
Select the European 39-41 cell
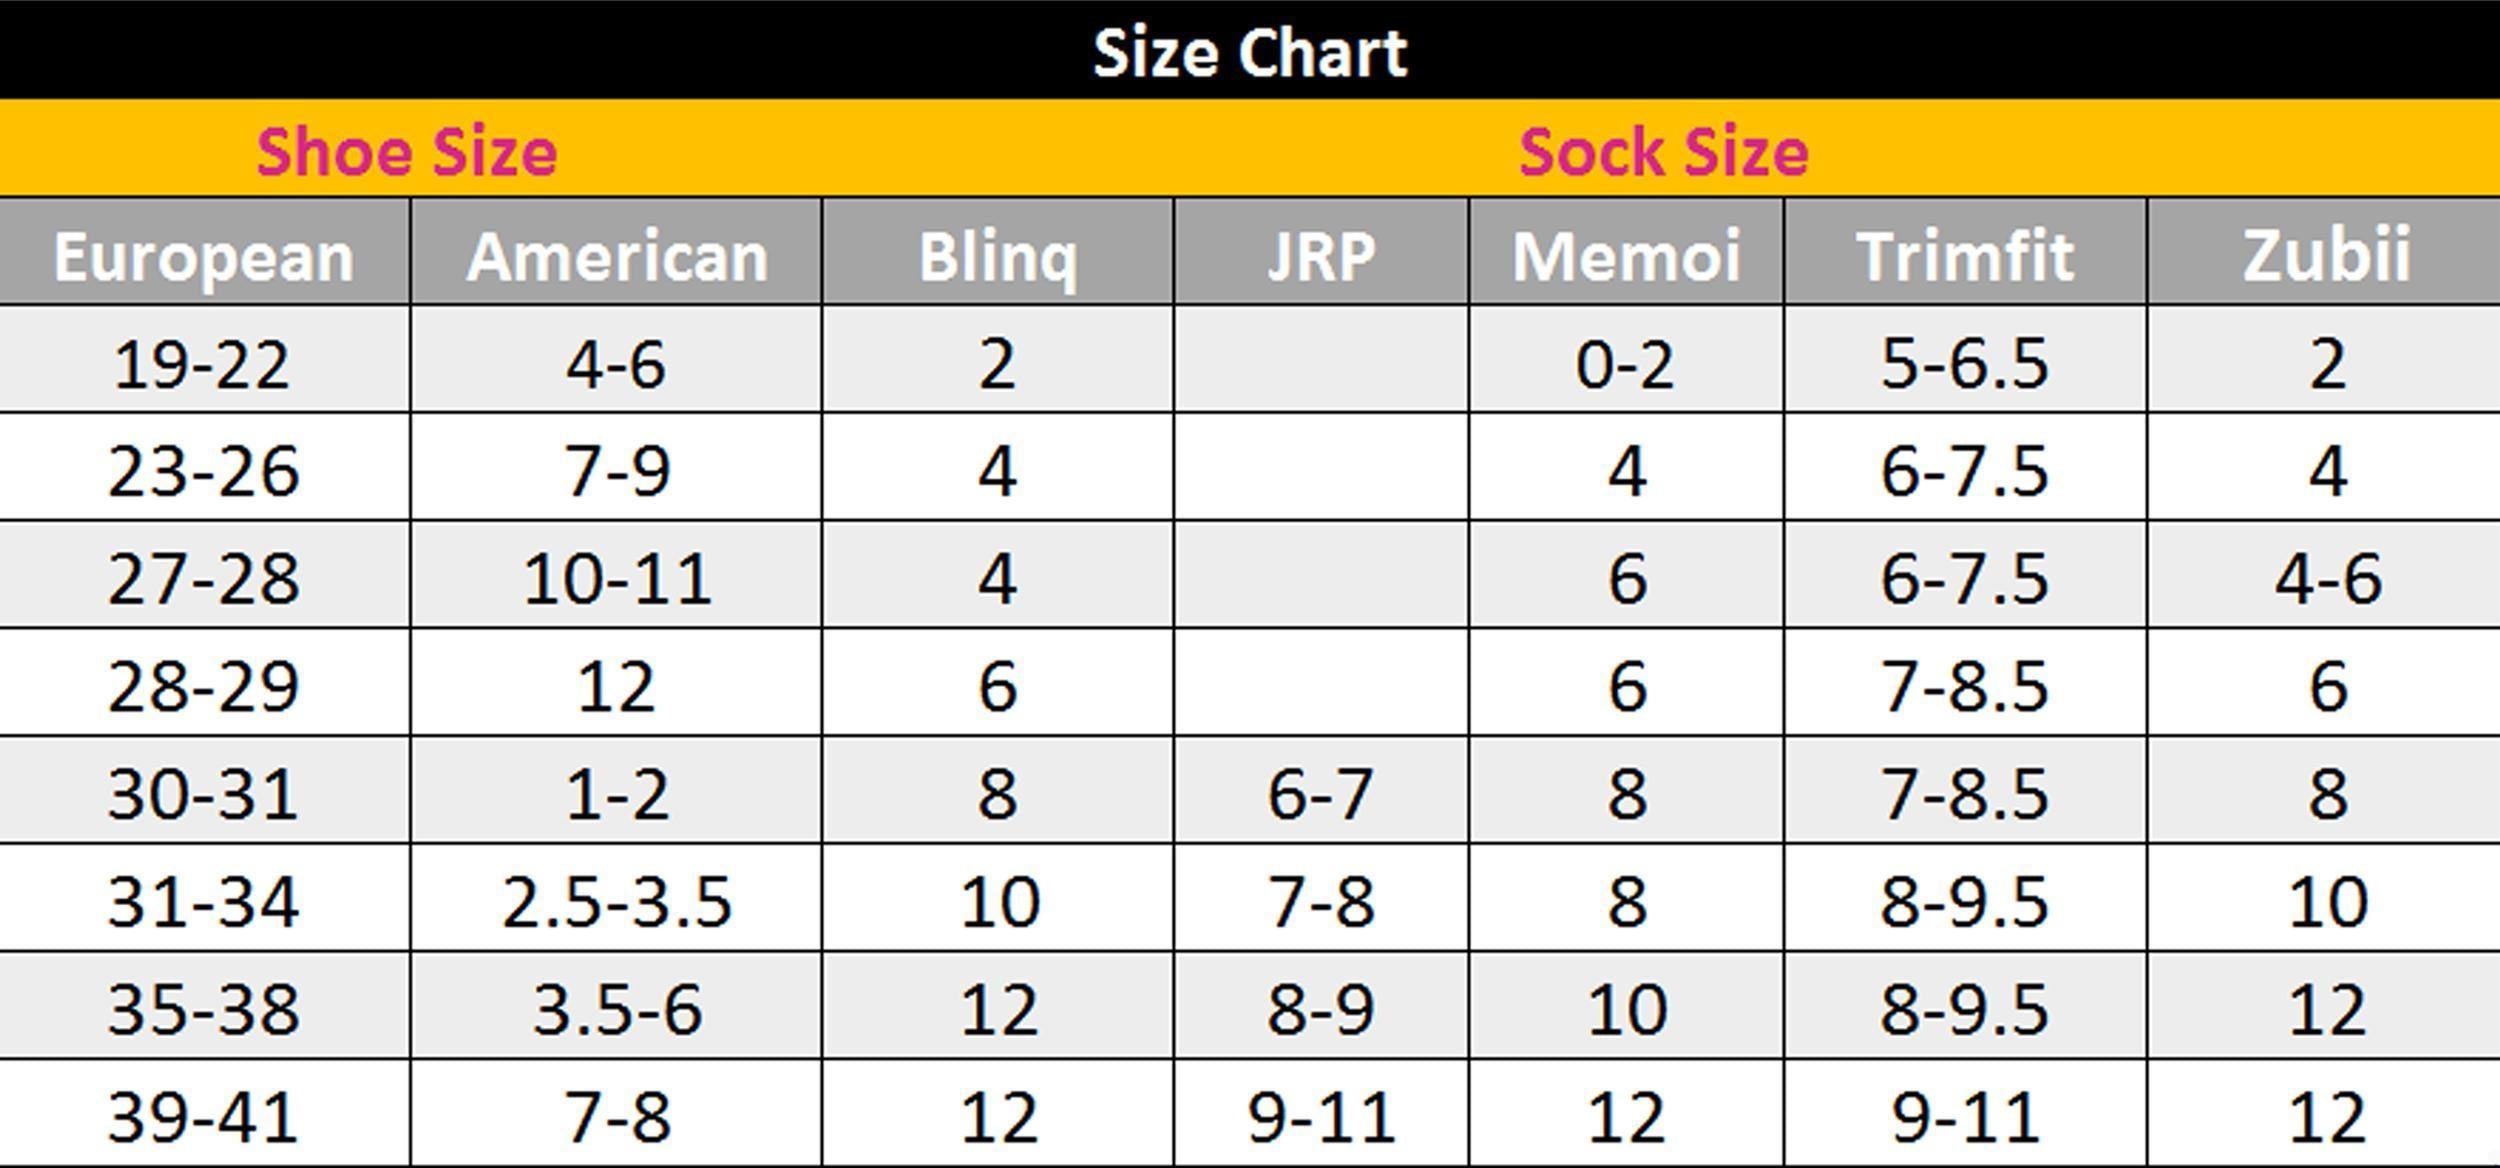click(203, 1117)
